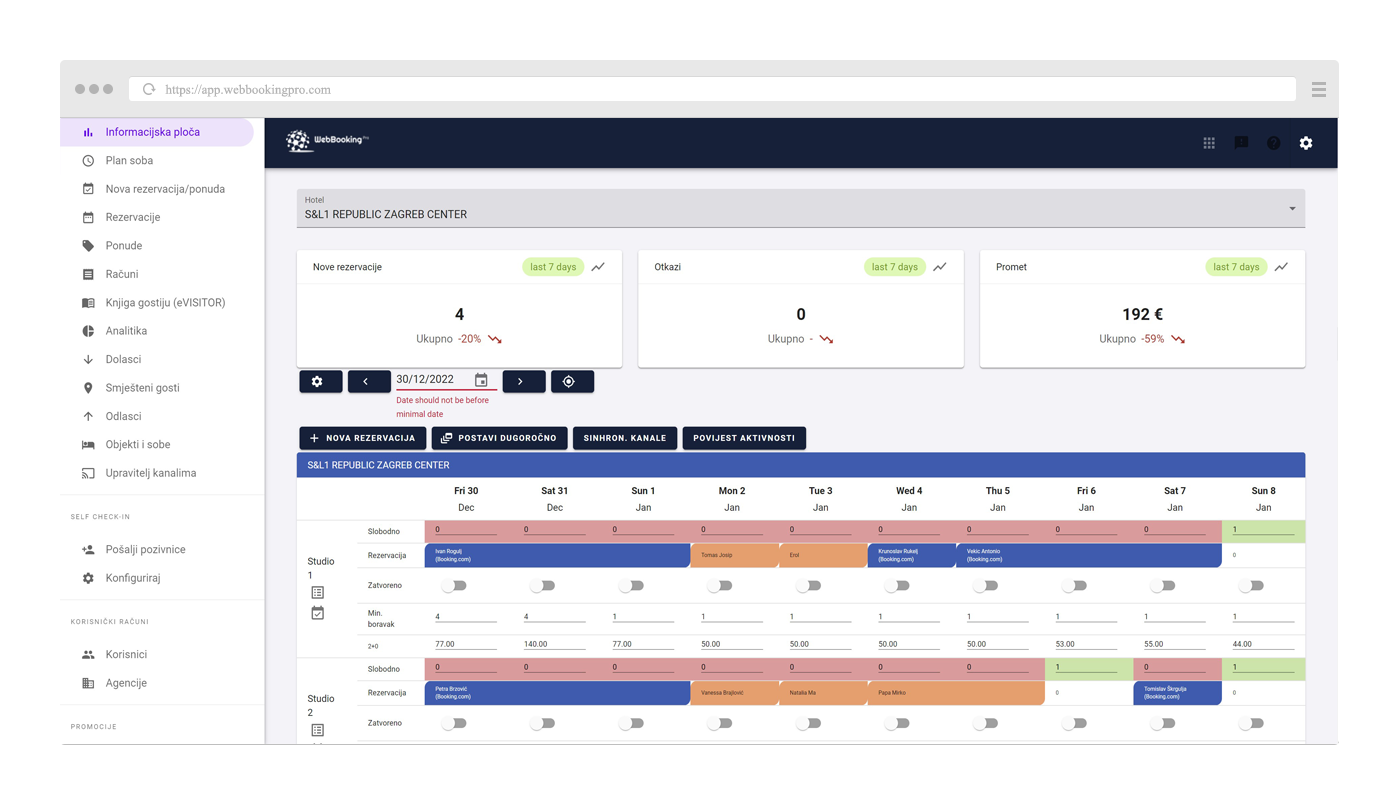Open the chat messages icon in header
Viewport: 1400px width, 800px height.
(1241, 143)
